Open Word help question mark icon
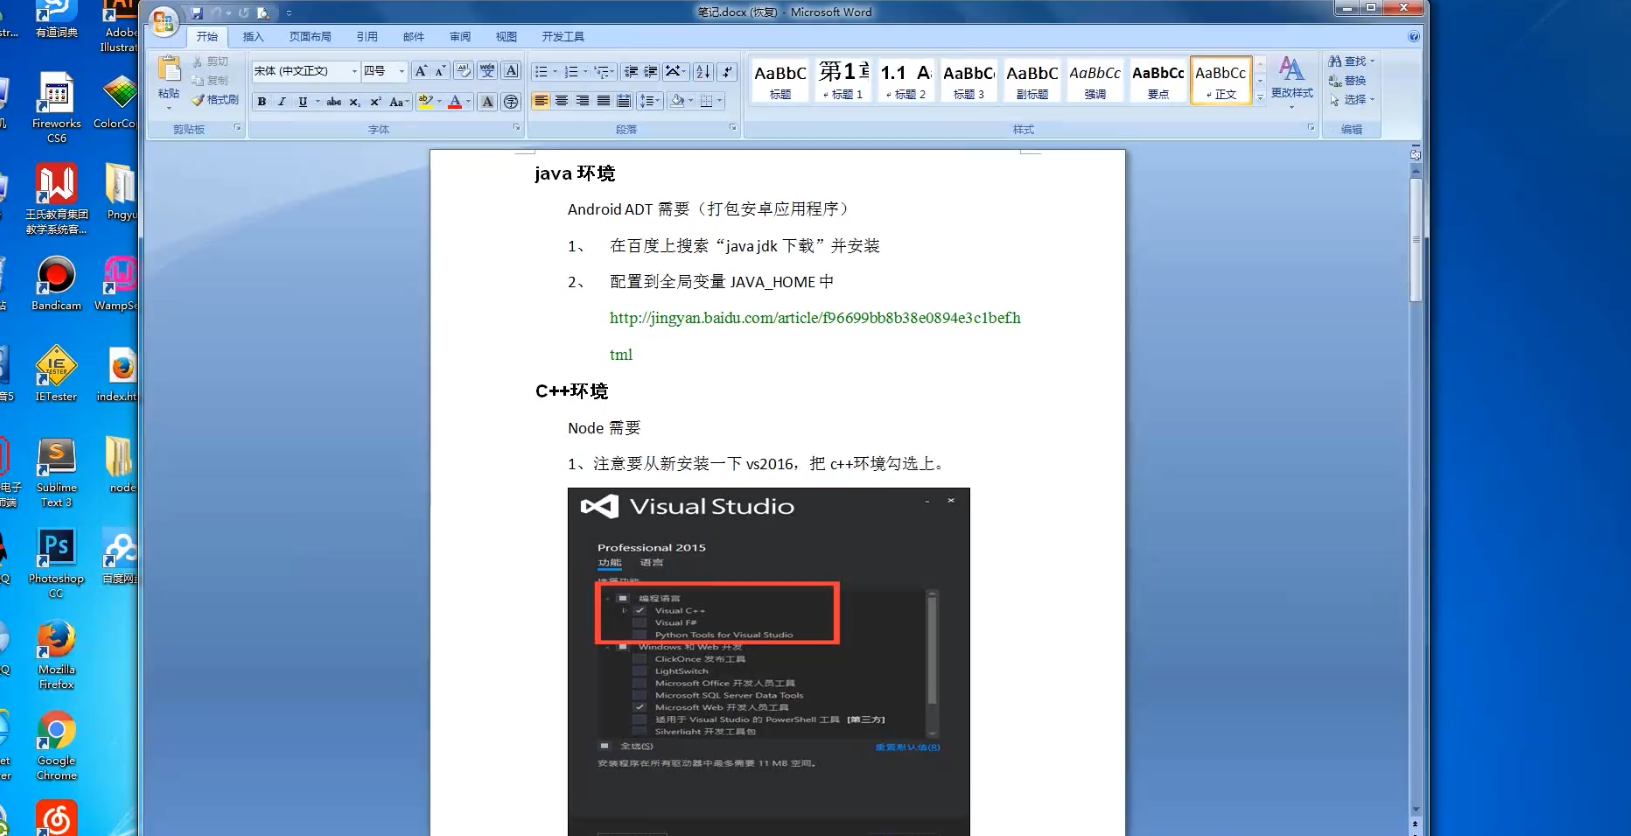 1414,36
